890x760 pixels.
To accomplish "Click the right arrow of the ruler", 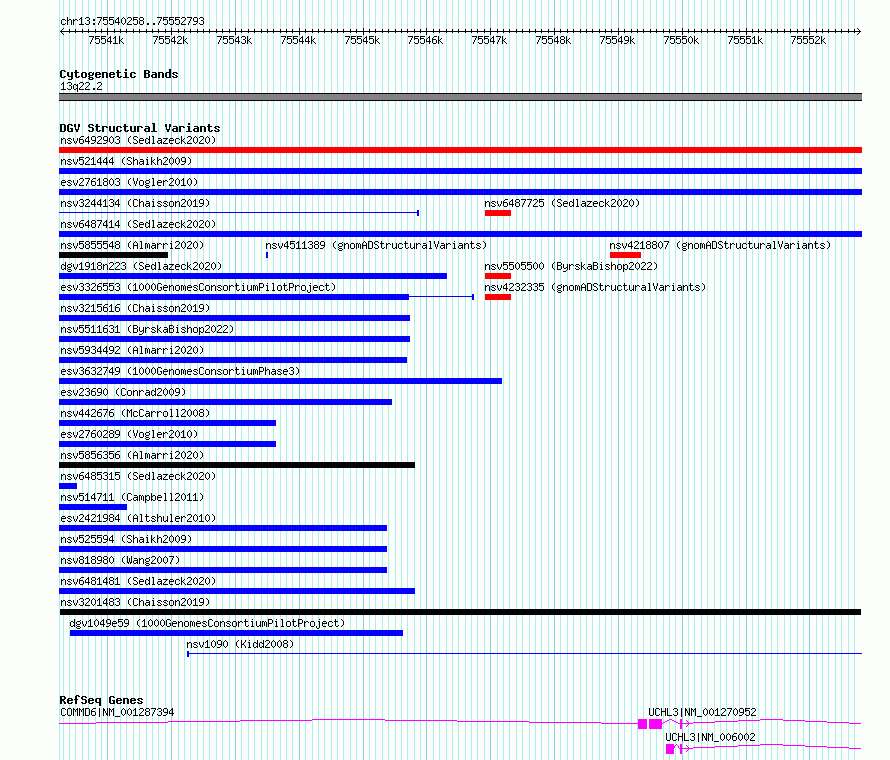I will click(859, 32).
